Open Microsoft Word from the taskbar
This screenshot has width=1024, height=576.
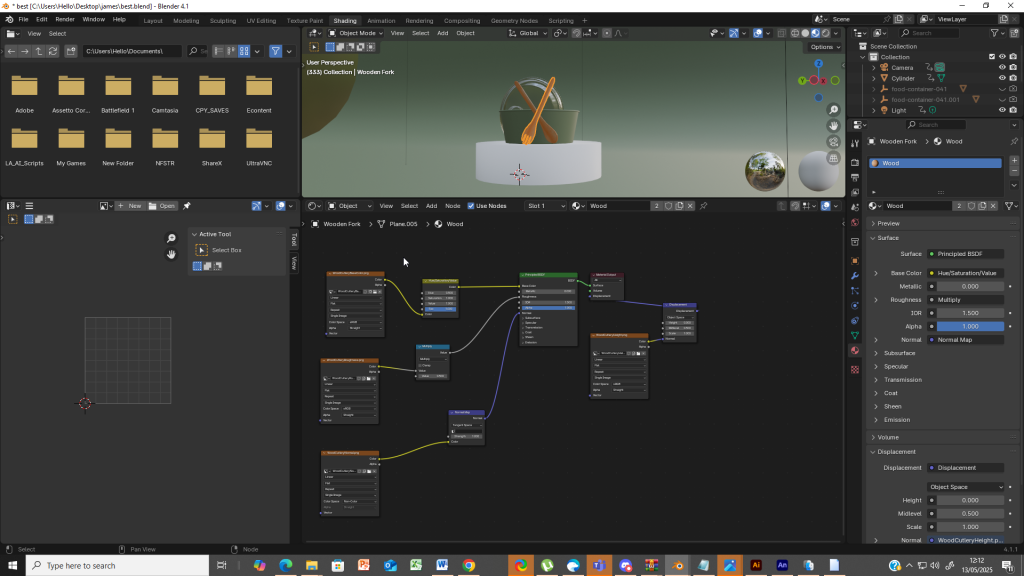(442, 565)
